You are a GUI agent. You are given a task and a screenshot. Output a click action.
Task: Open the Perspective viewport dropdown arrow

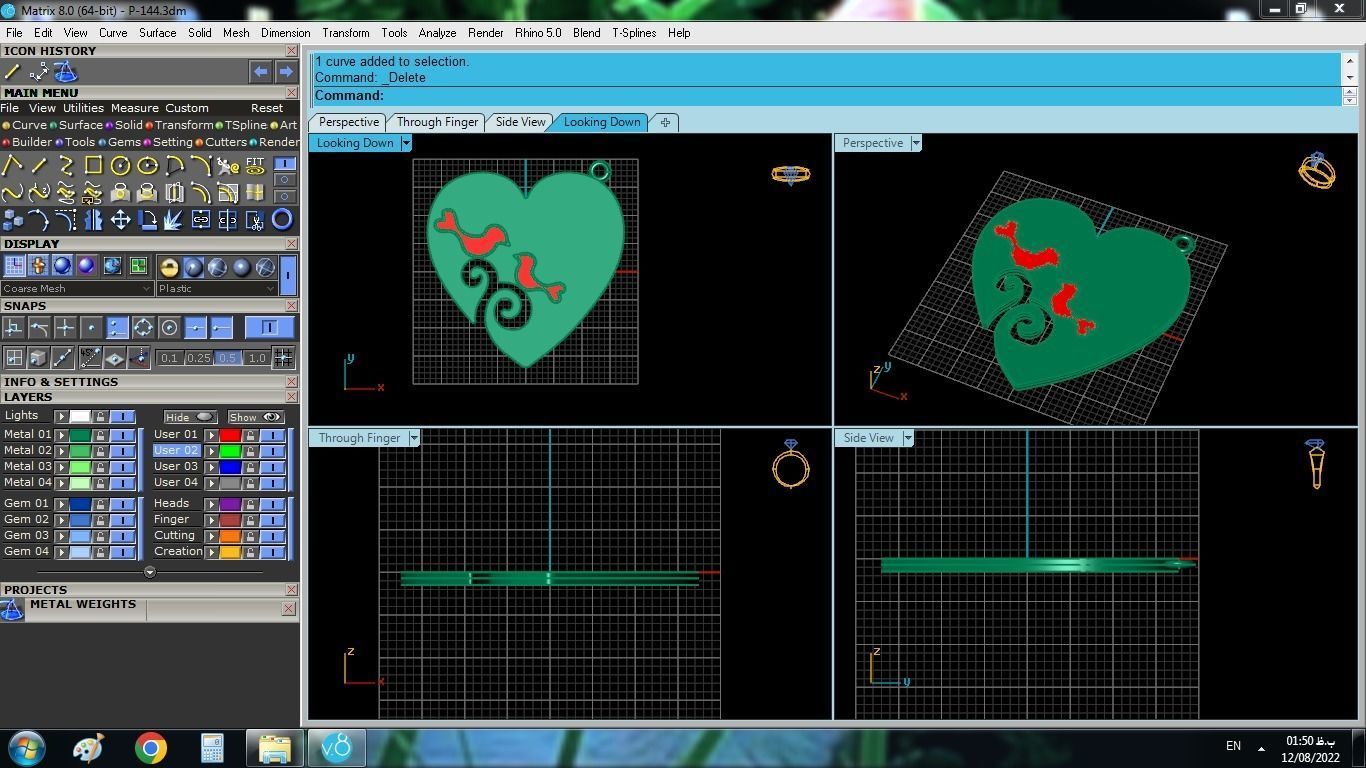coord(915,143)
